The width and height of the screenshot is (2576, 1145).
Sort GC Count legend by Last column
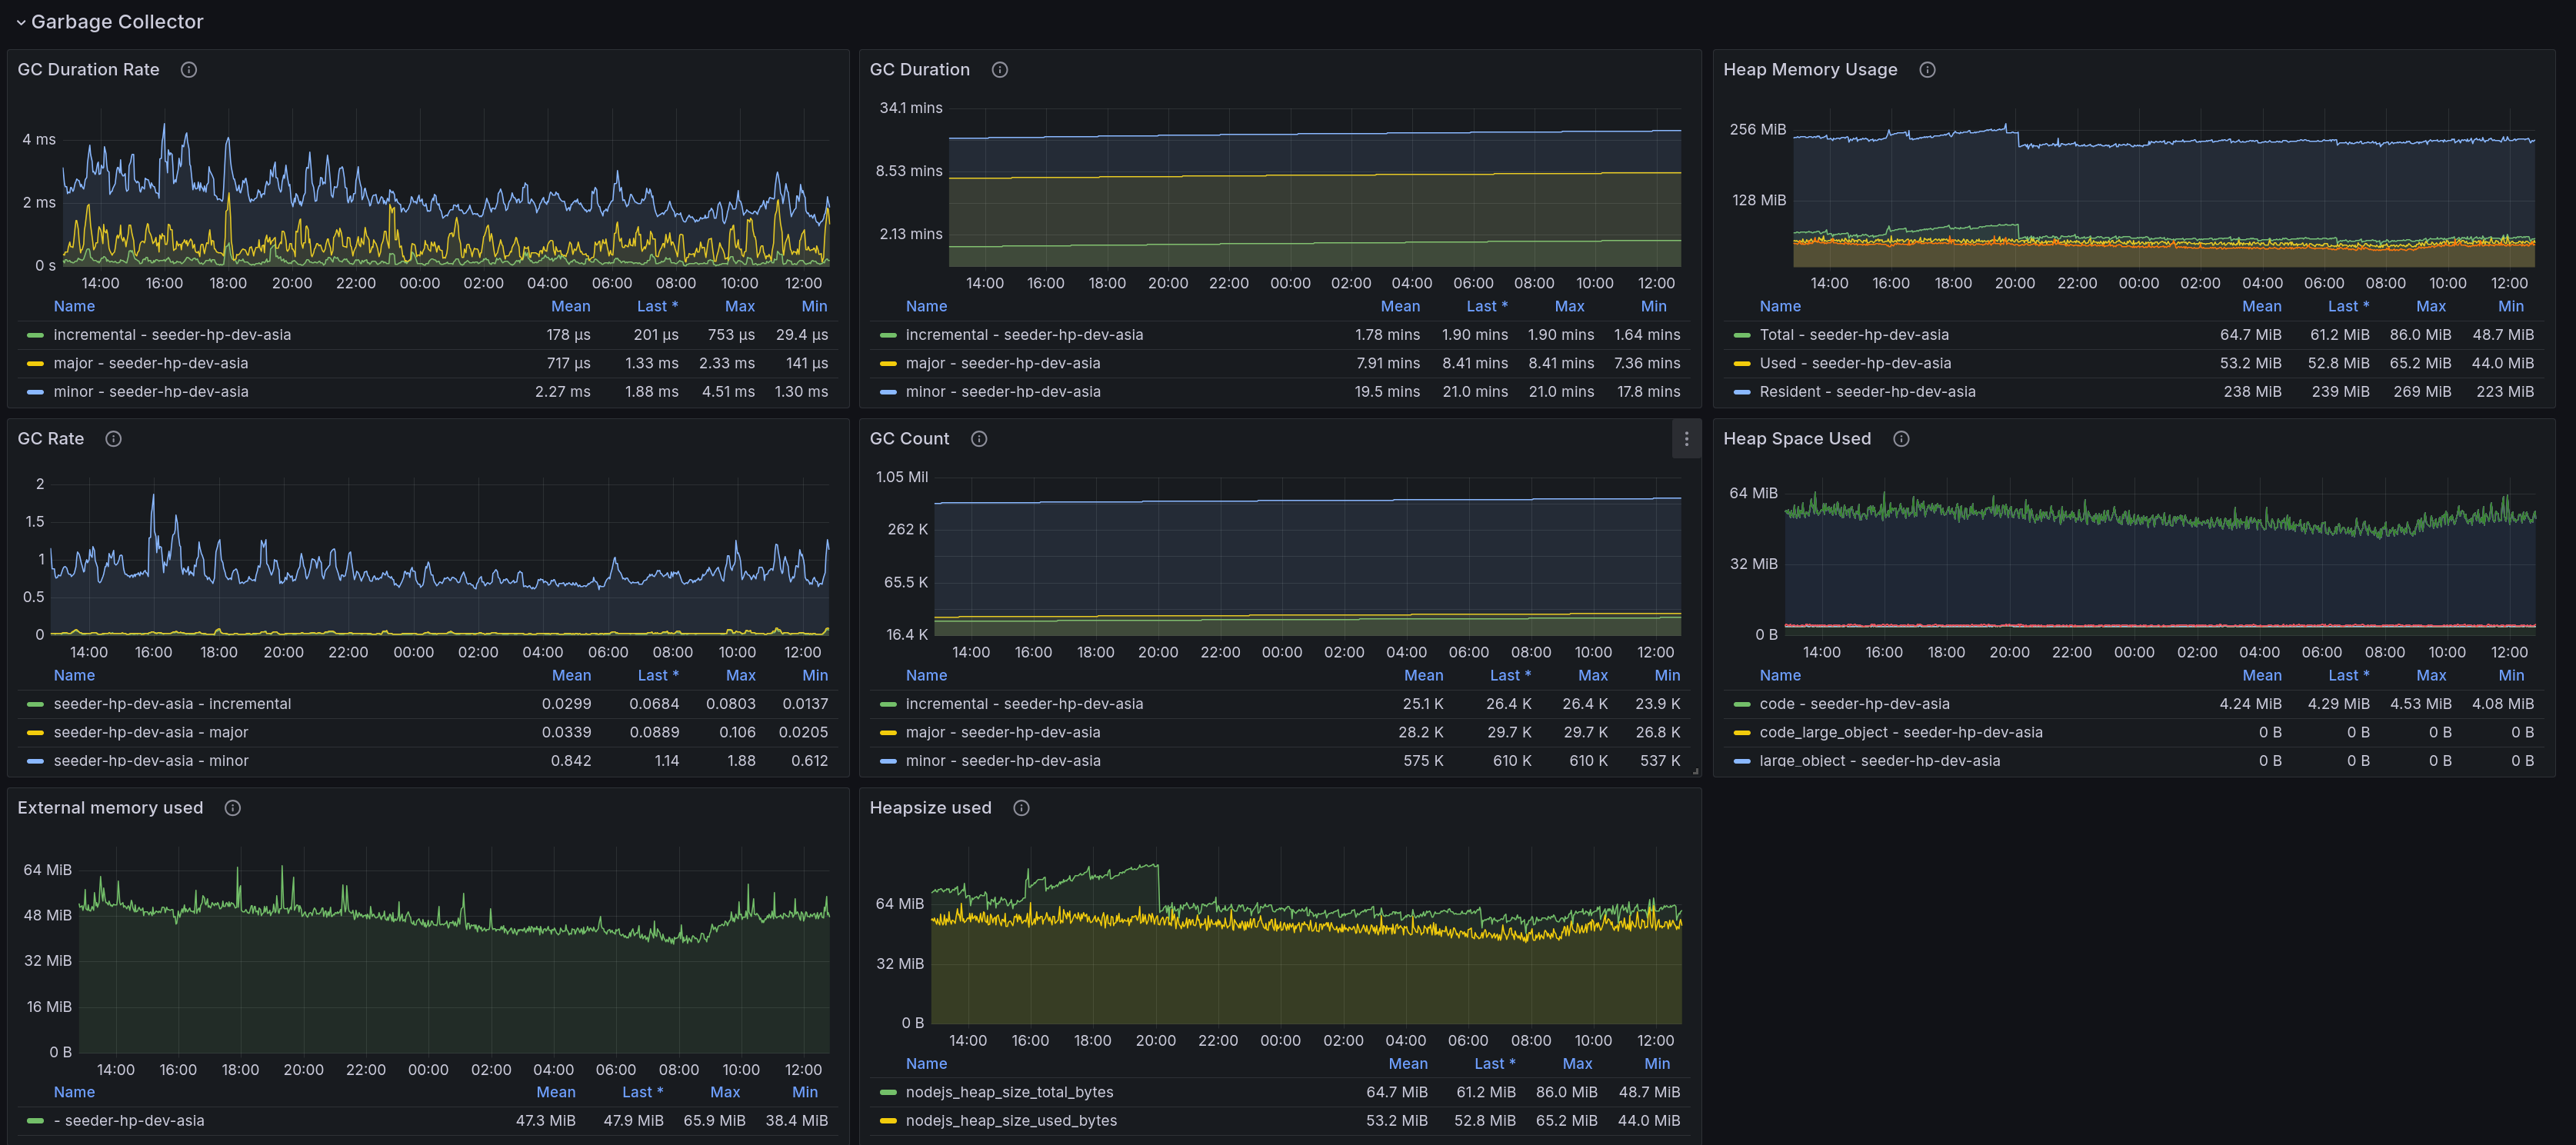pyautogui.click(x=1509, y=675)
